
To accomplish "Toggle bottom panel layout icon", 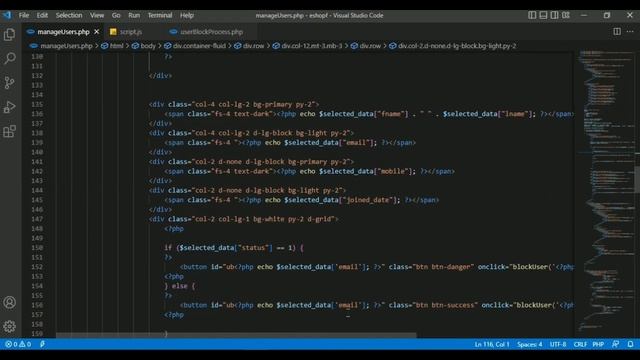I will [543, 15].
